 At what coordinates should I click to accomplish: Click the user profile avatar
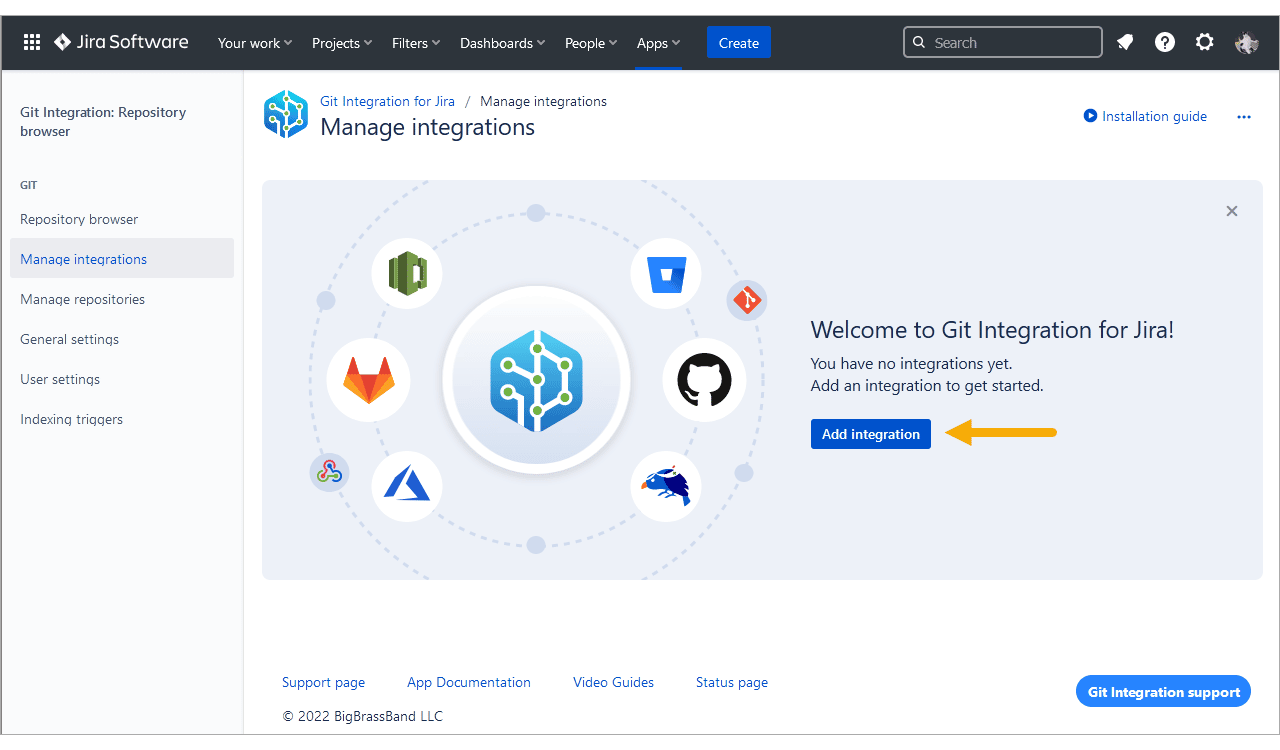(1246, 42)
